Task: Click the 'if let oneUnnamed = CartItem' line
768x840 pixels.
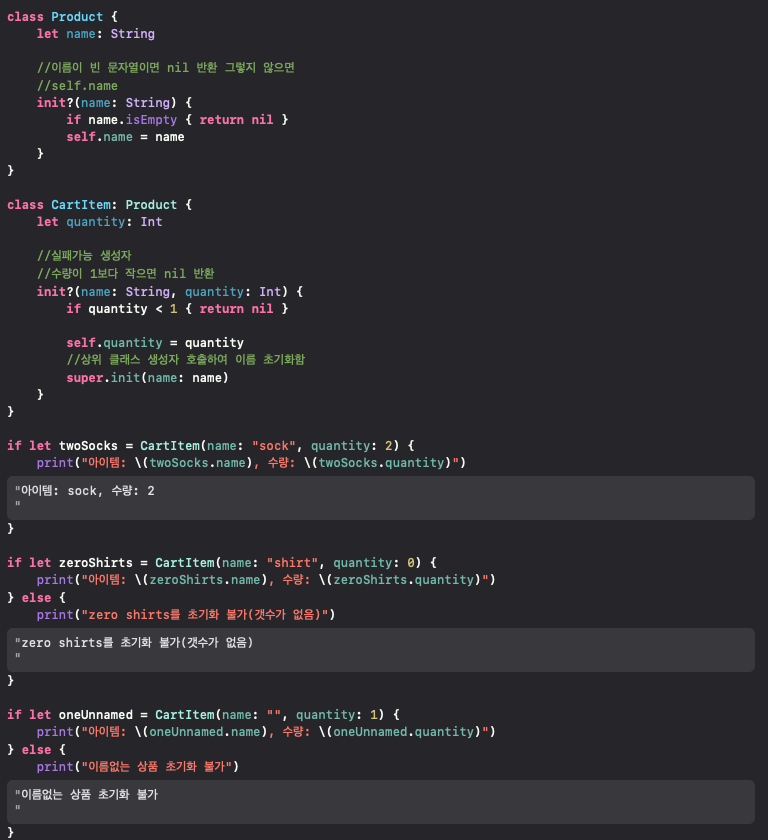Action: pyautogui.click(x=203, y=715)
